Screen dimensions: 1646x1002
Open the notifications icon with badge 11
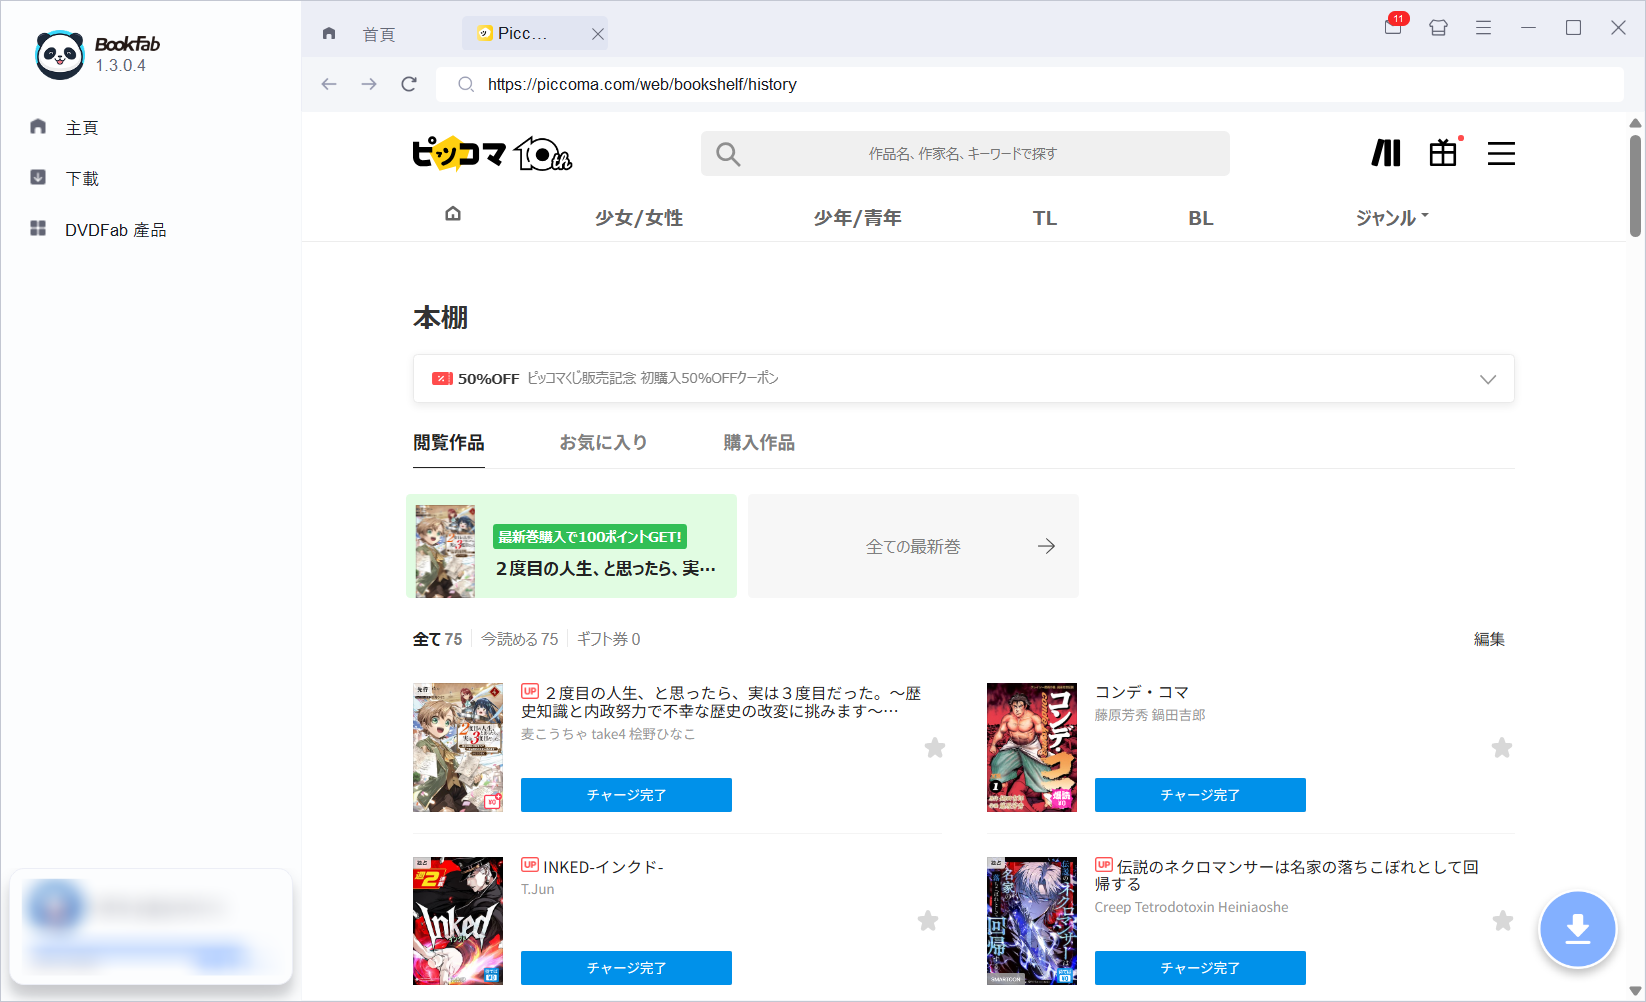tap(1393, 27)
